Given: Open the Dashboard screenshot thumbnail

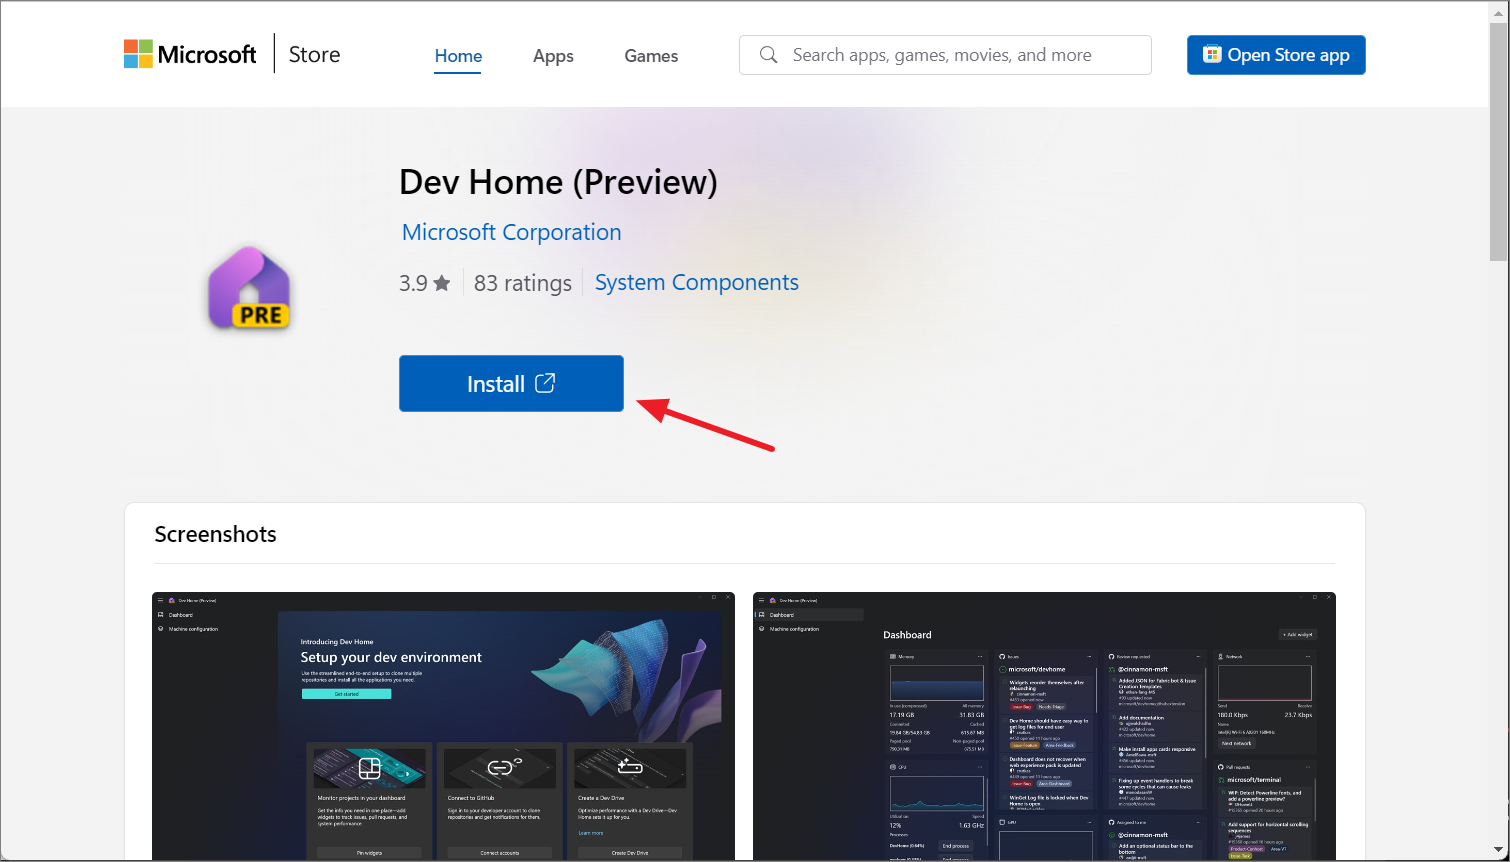Looking at the screenshot, I should 1044,726.
